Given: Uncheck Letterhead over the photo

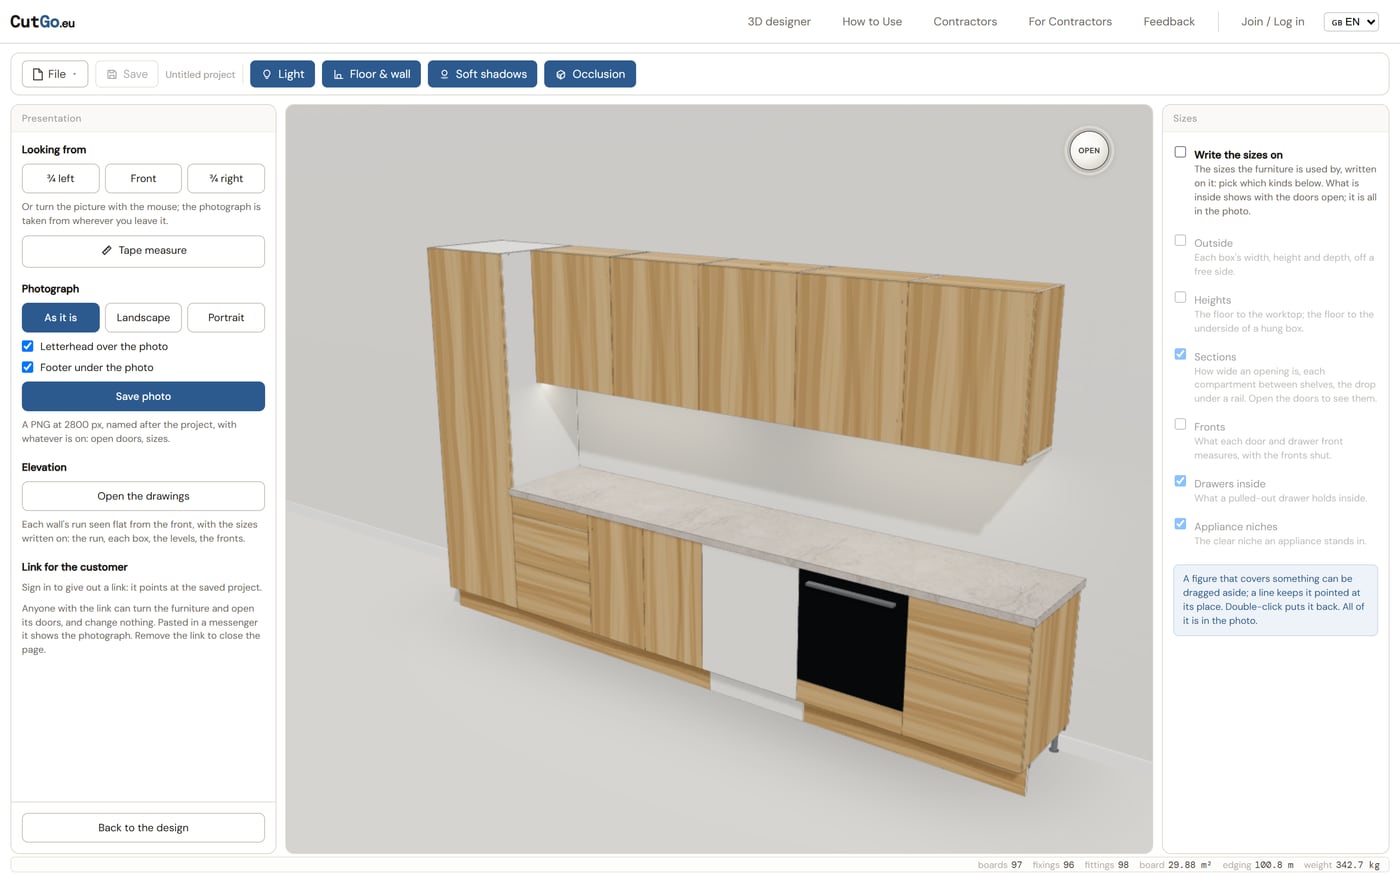Looking at the screenshot, I should [x=28, y=346].
